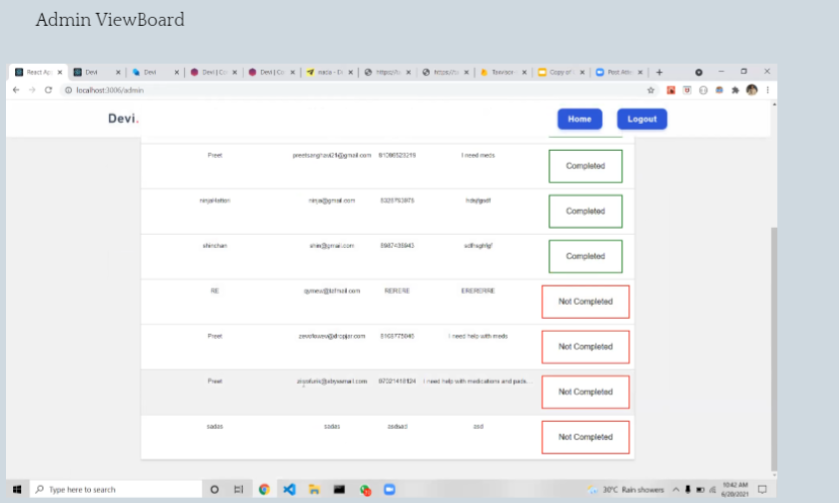
Task: Bookmark page with the star icon
Action: pyautogui.click(x=651, y=90)
